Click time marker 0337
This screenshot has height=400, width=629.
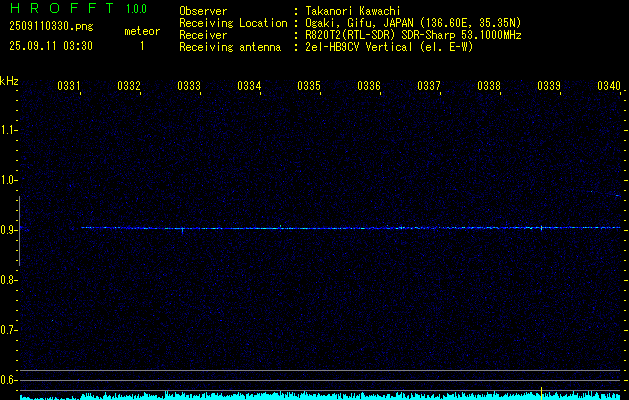point(429,86)
